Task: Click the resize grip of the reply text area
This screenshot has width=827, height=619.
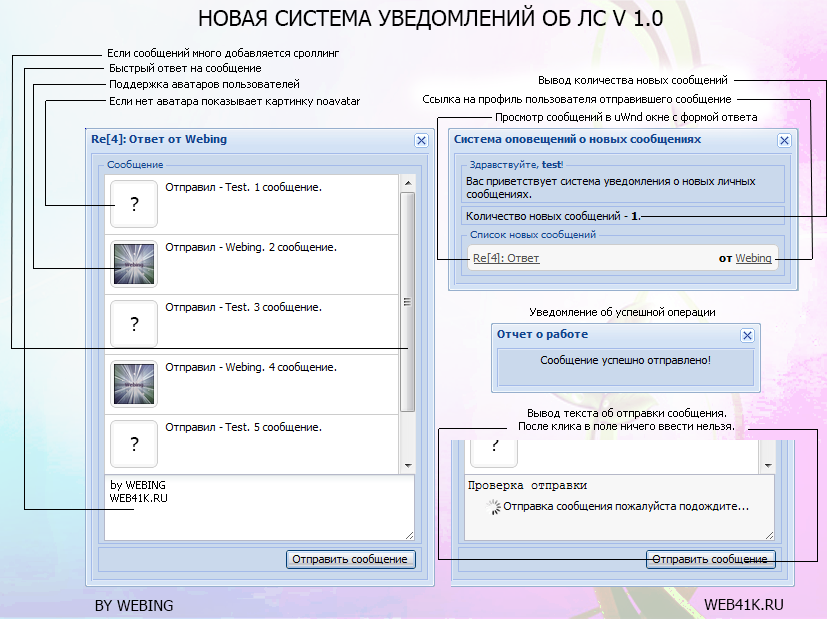Action: pos(410,535)
